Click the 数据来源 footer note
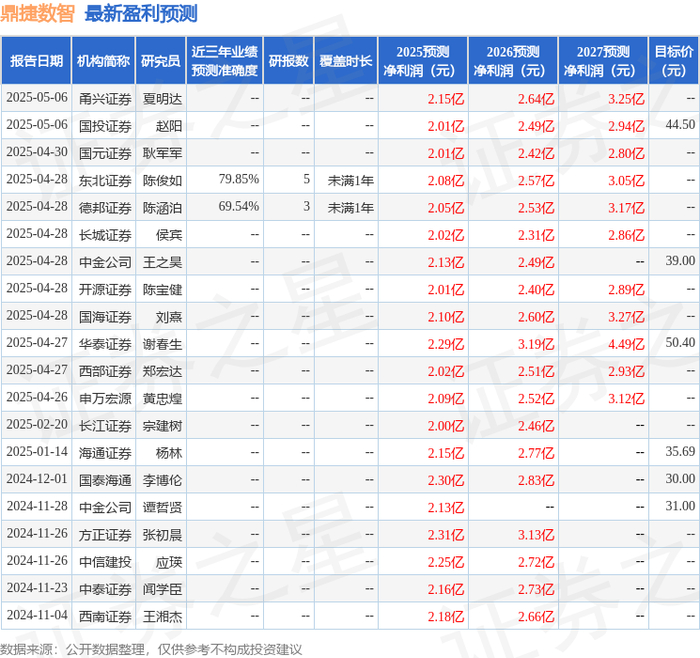700x658 pixels. pos(151,649)
